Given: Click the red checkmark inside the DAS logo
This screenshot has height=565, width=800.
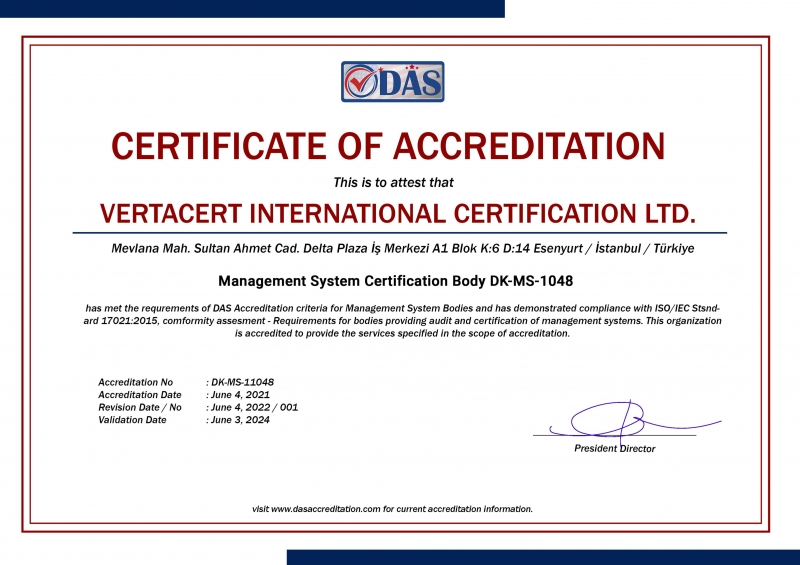Looking at the screenshot, I should click(x=360, y=82).
